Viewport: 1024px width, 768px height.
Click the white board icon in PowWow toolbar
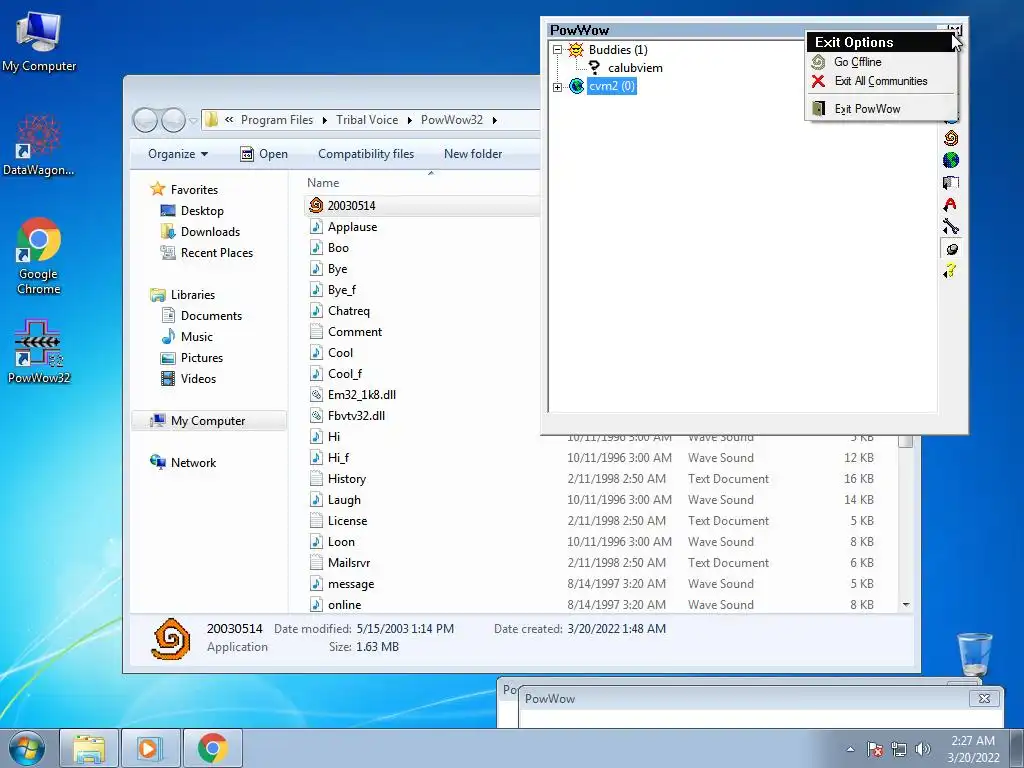[x=951, y=183]
